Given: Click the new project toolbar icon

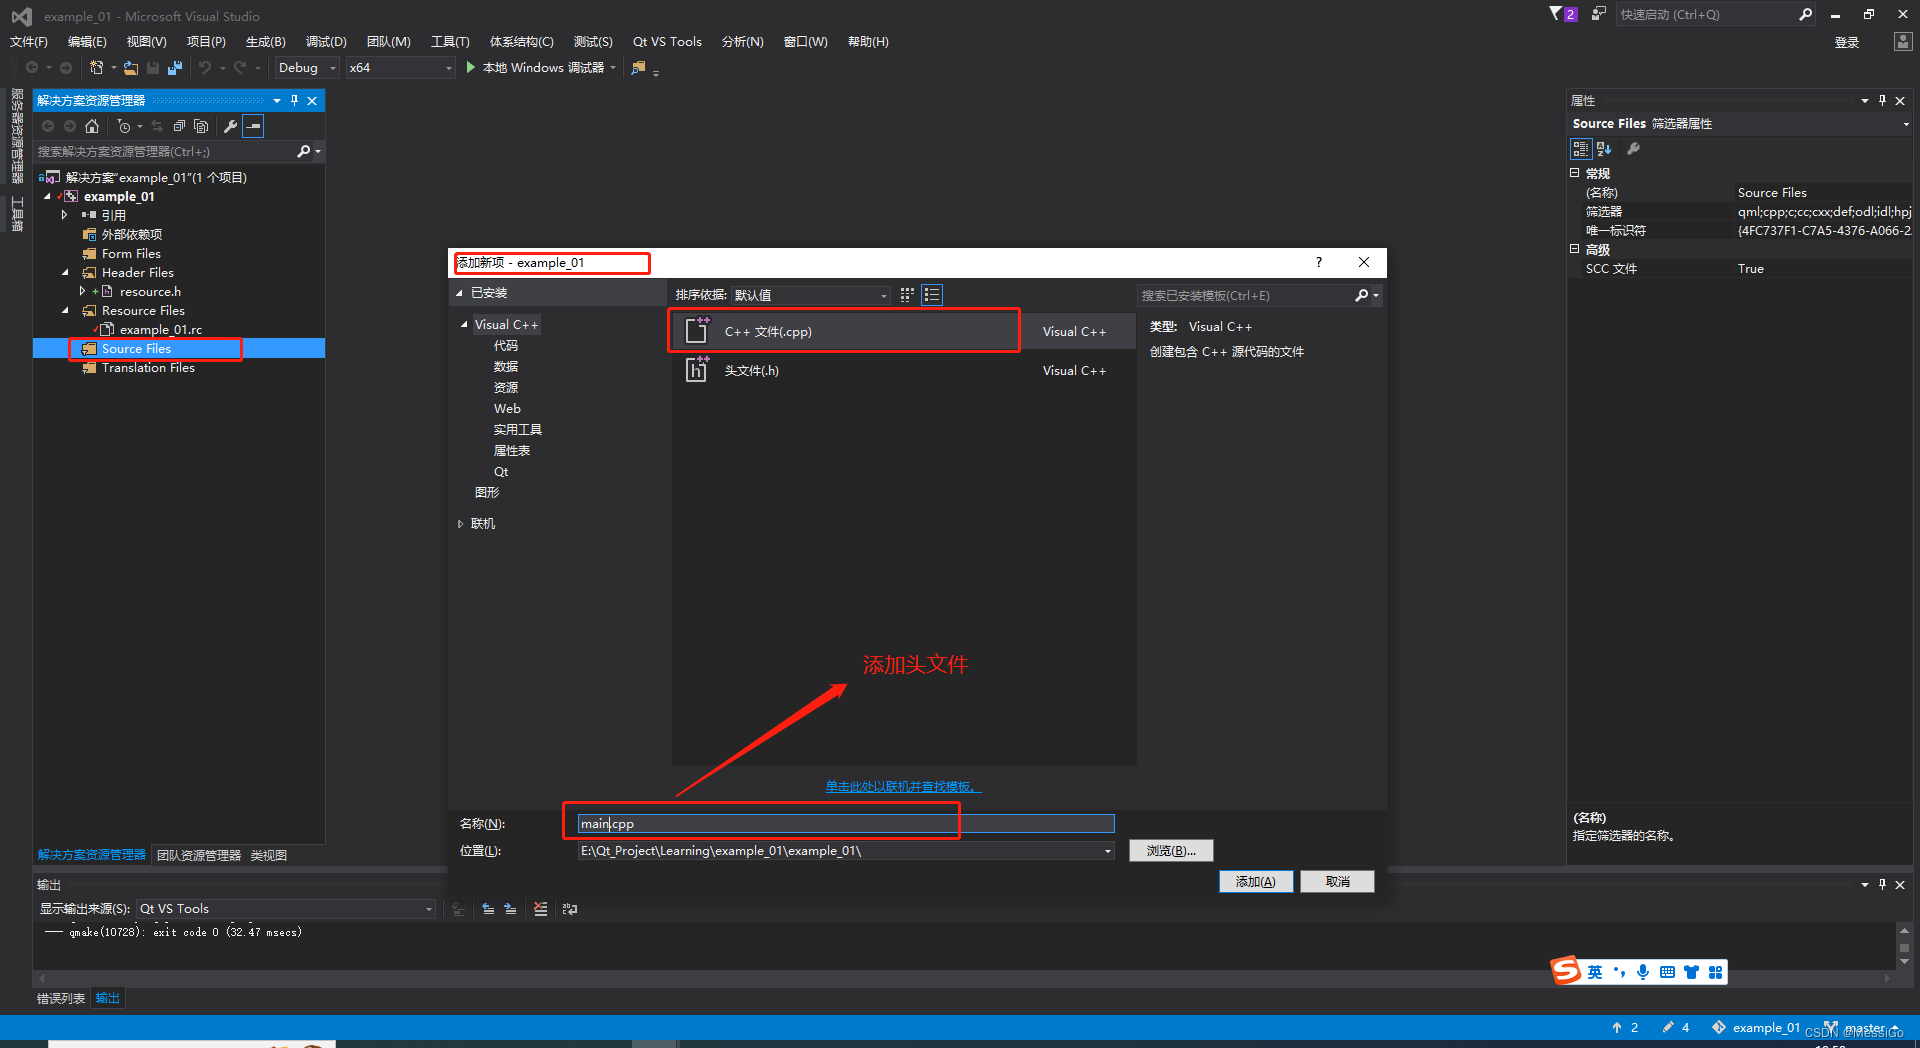Looking at the screenshot, I should pos(96,68).
